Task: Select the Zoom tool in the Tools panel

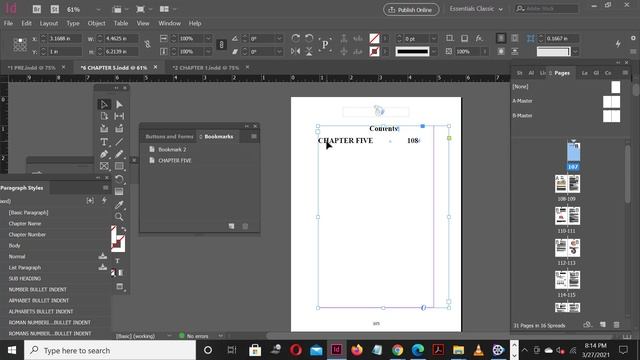Action: pos(119,217)
